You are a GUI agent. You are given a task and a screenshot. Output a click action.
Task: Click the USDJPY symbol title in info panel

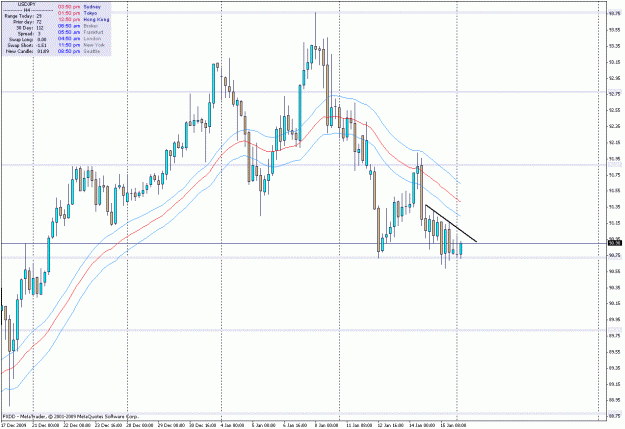(27, 4)
